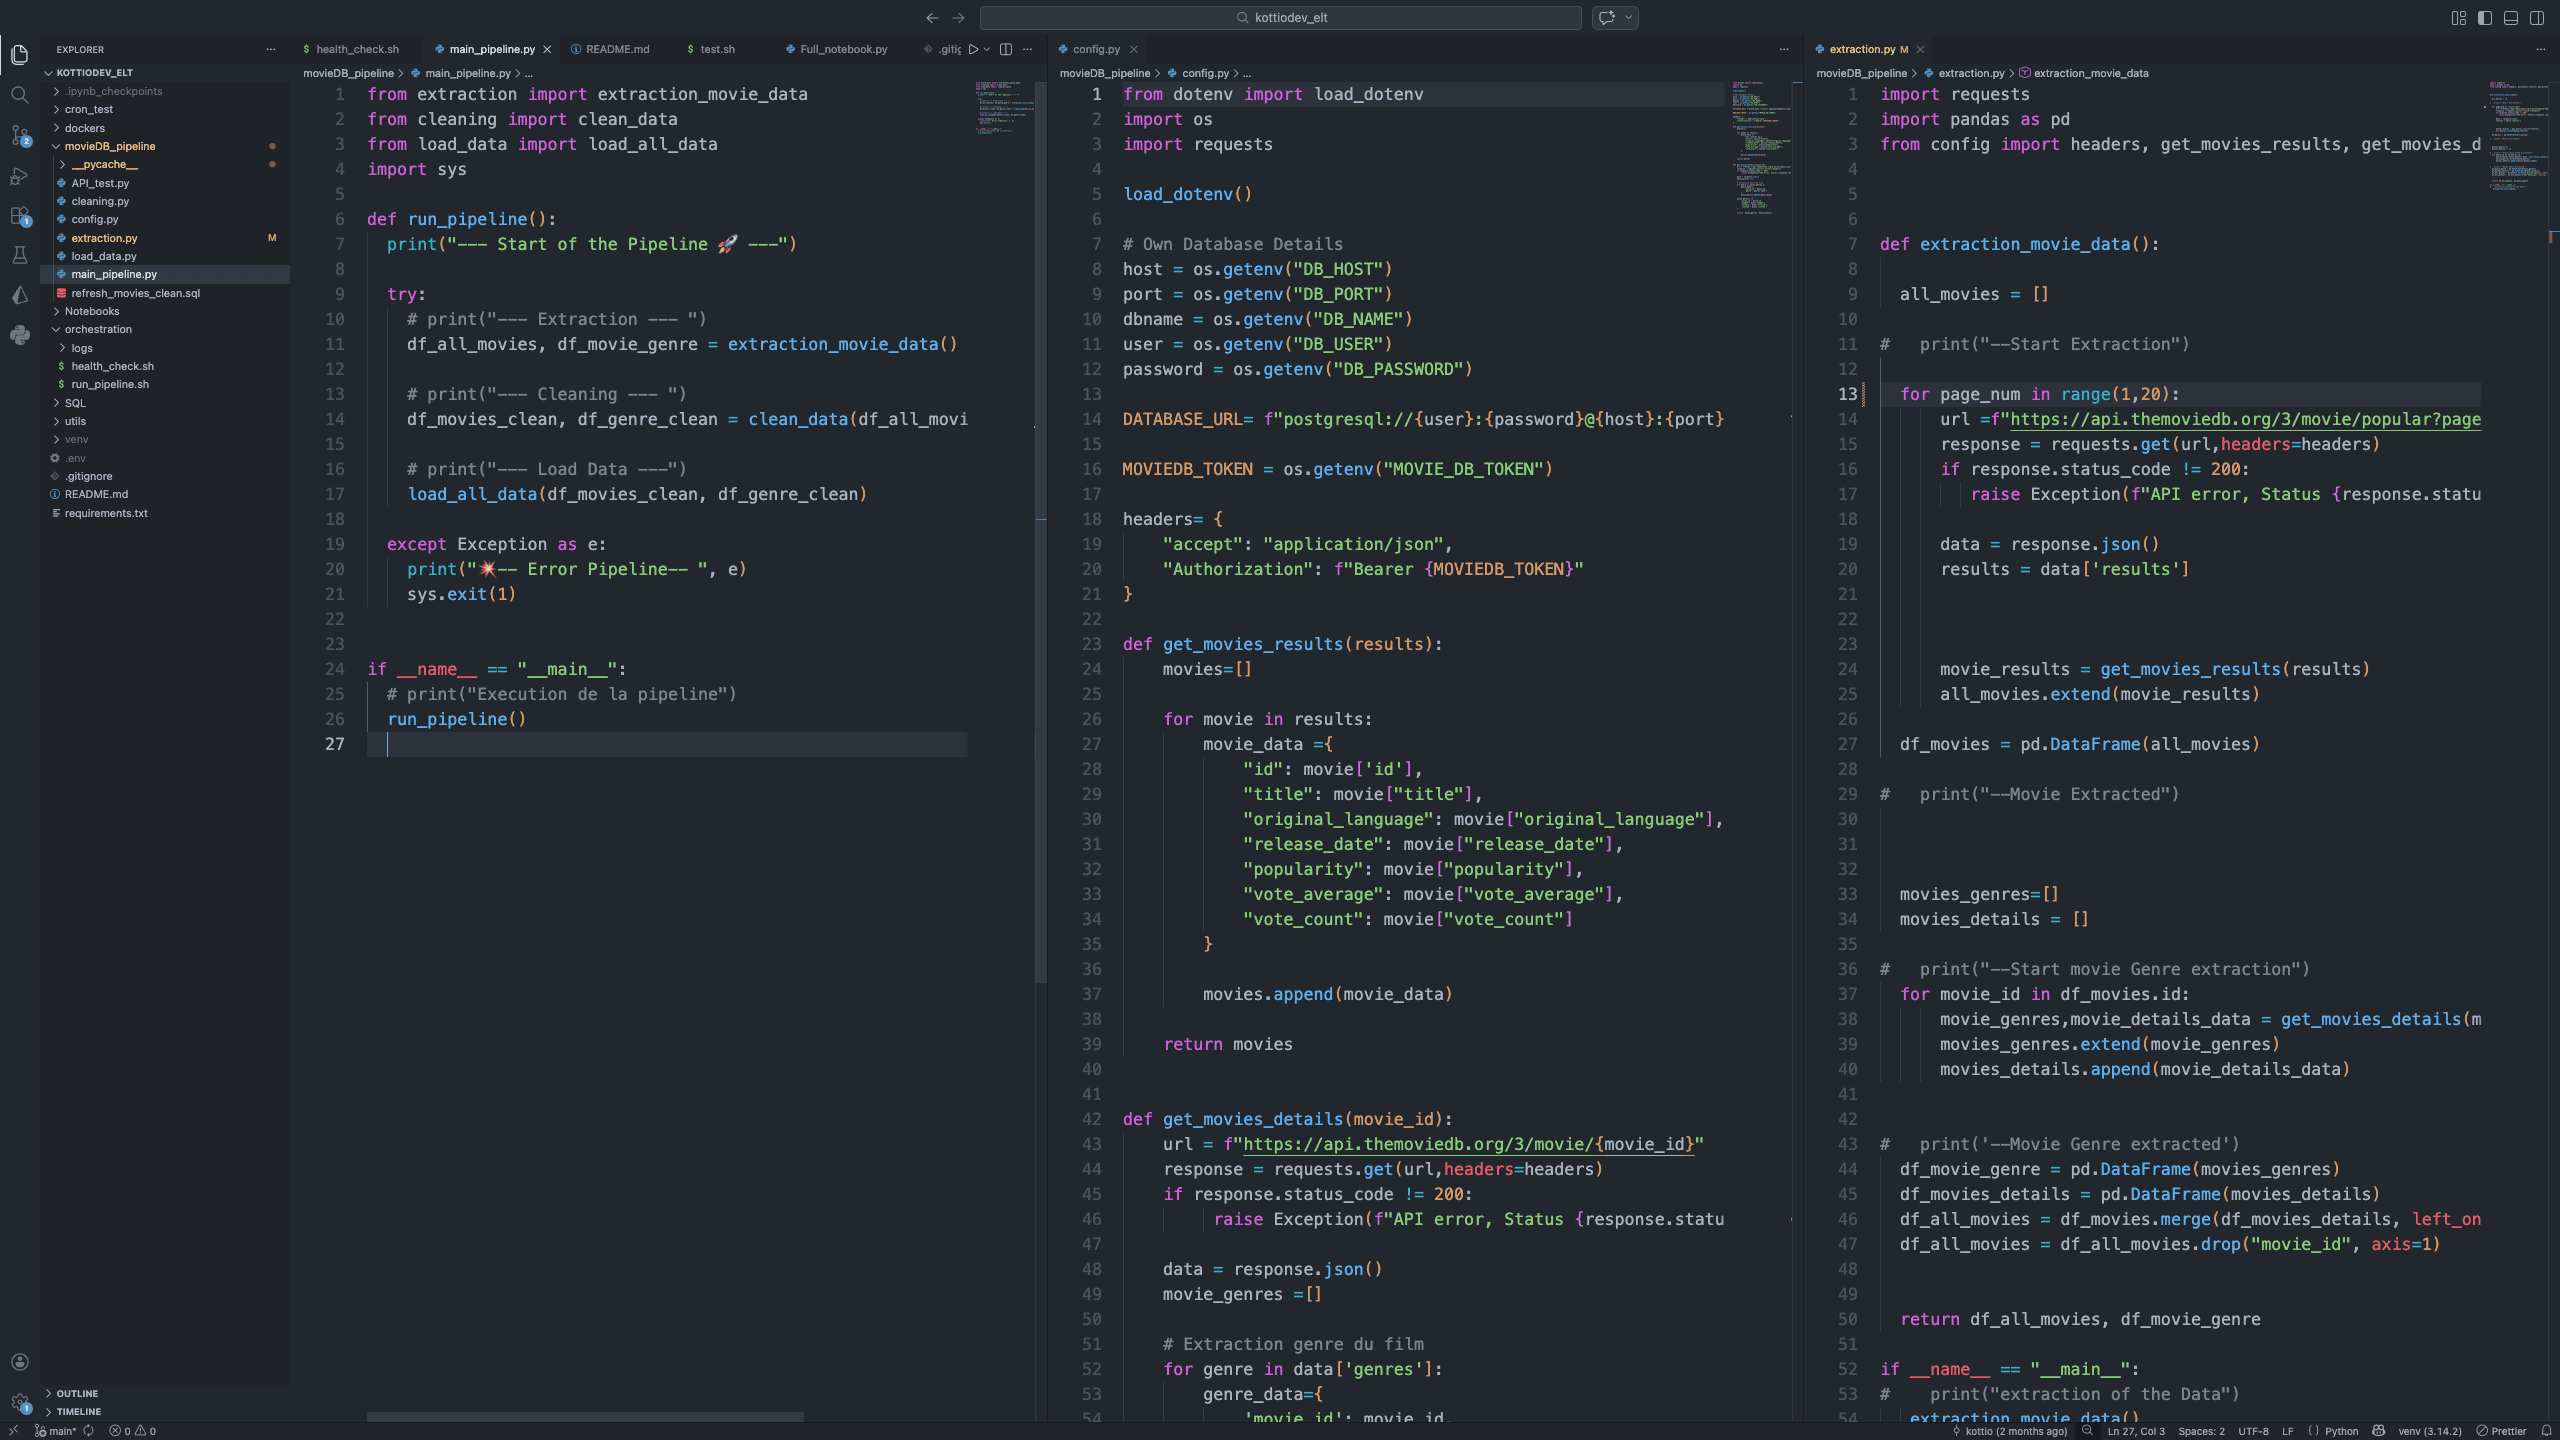Expand the .ipynb_checkpoints folder

click(x=165, y=91)
